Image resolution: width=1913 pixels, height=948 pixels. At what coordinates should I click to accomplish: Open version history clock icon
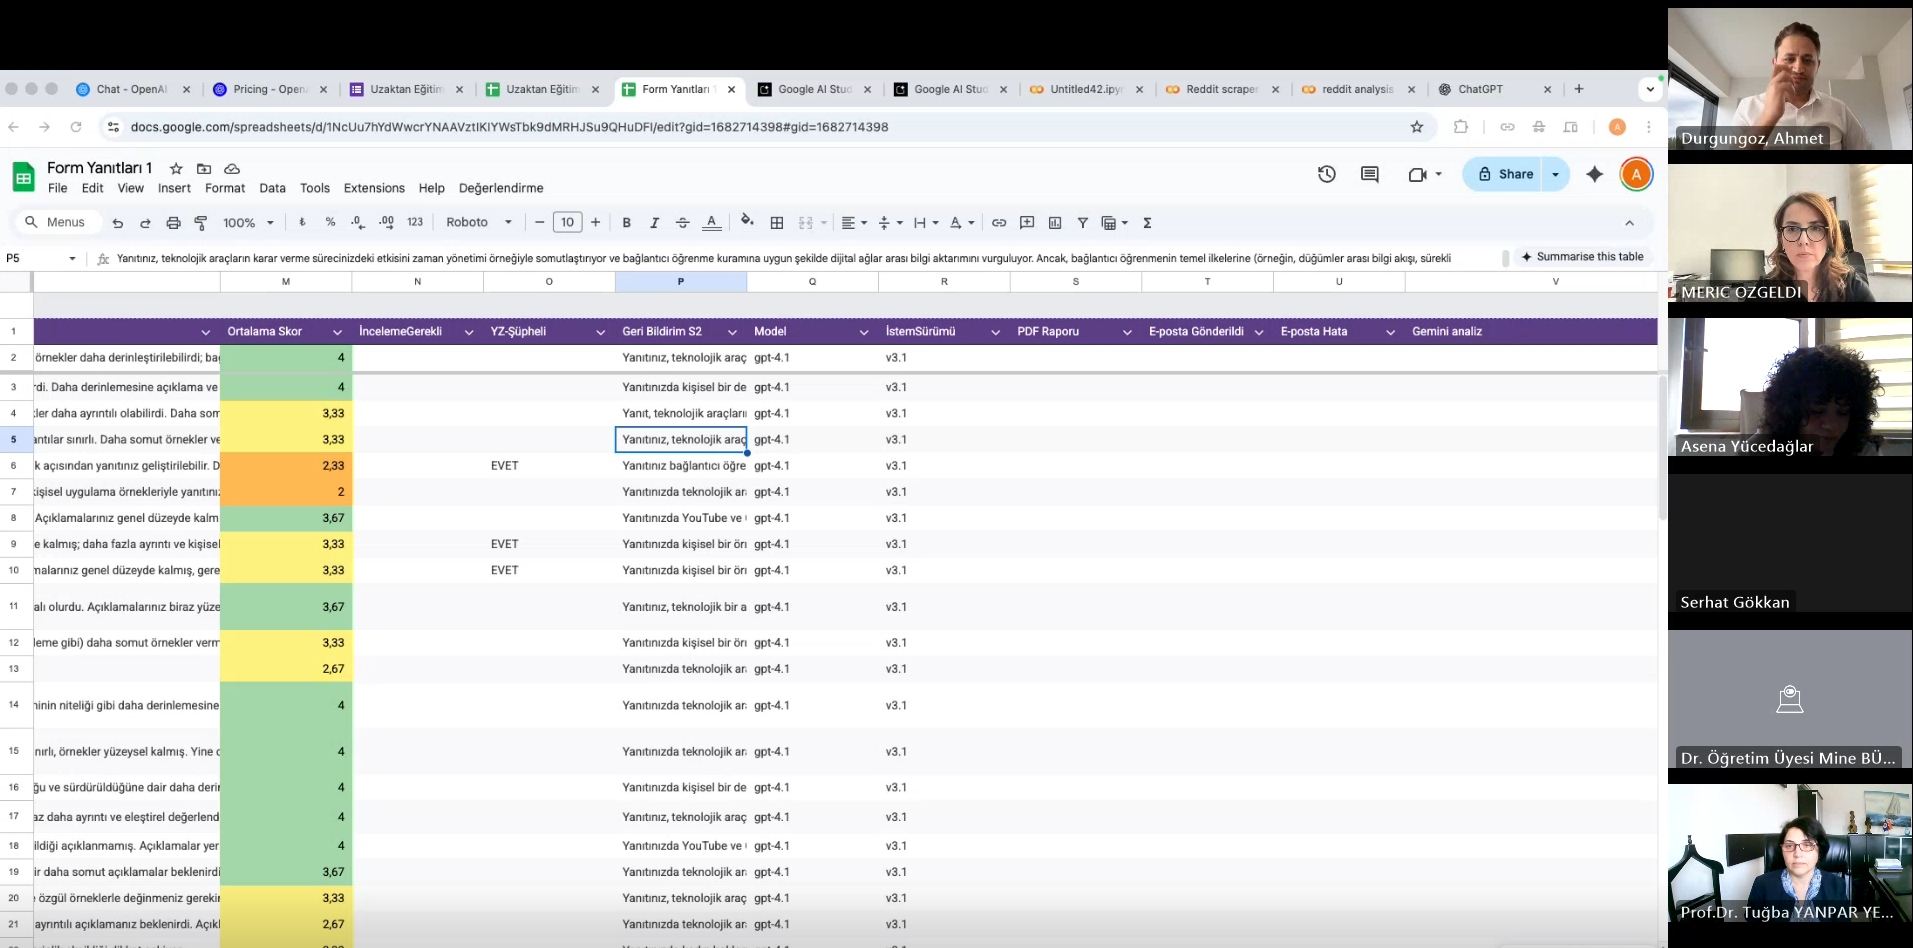[1326, 174]
